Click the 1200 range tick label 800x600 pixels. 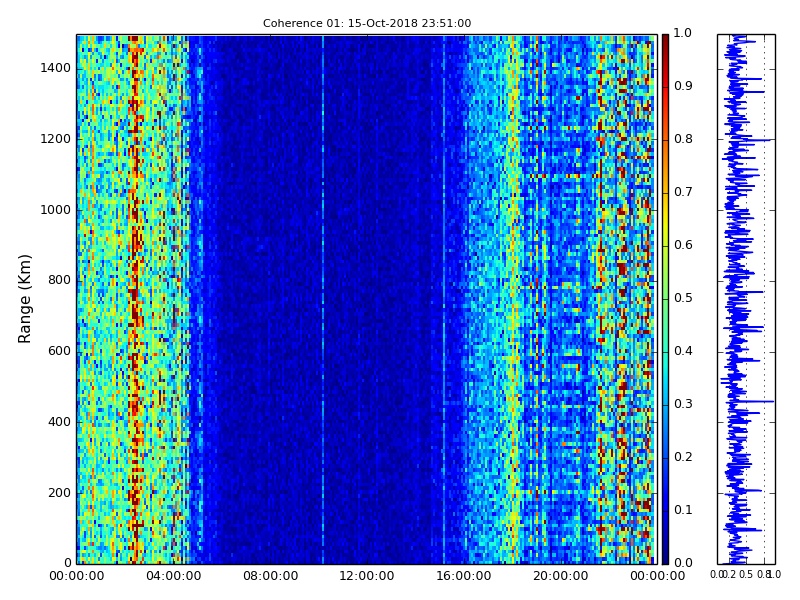click(55, 139)
